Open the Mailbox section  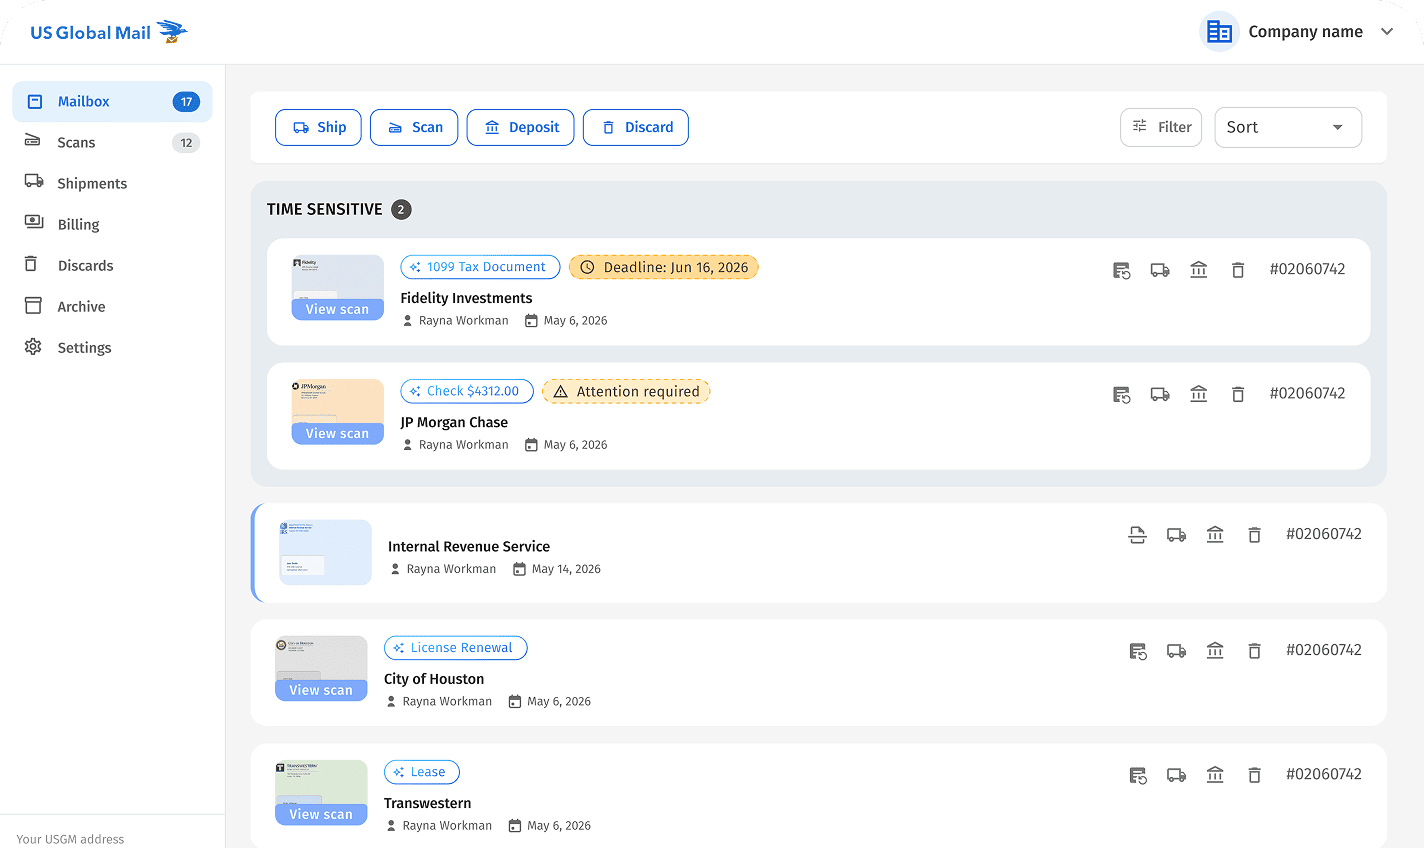click(x=112, y=101)
